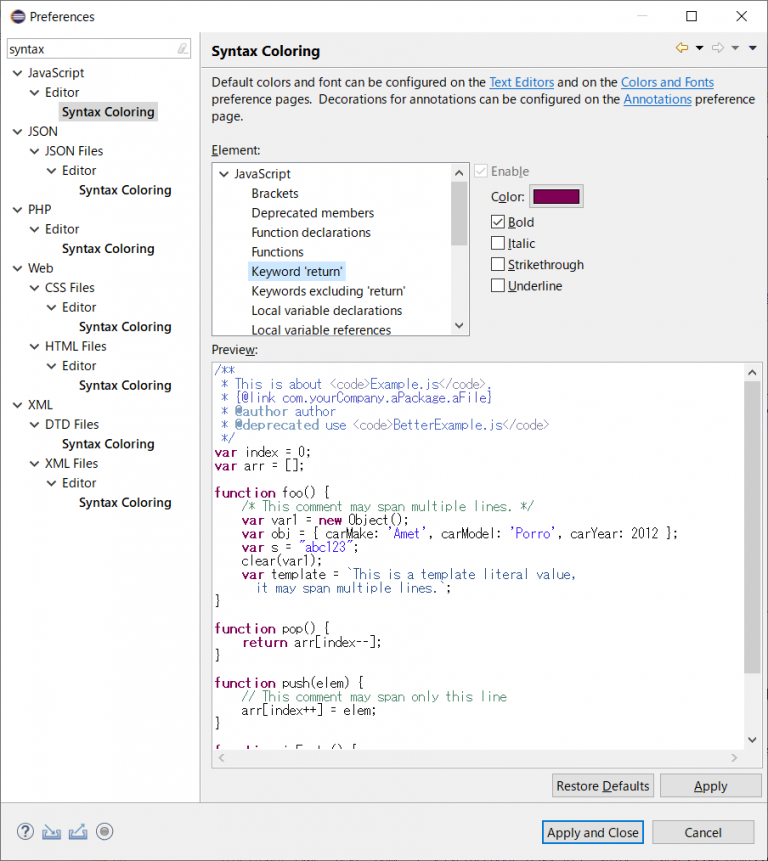
Task: Click the Import preferences icon
Action: pos(52,832)
